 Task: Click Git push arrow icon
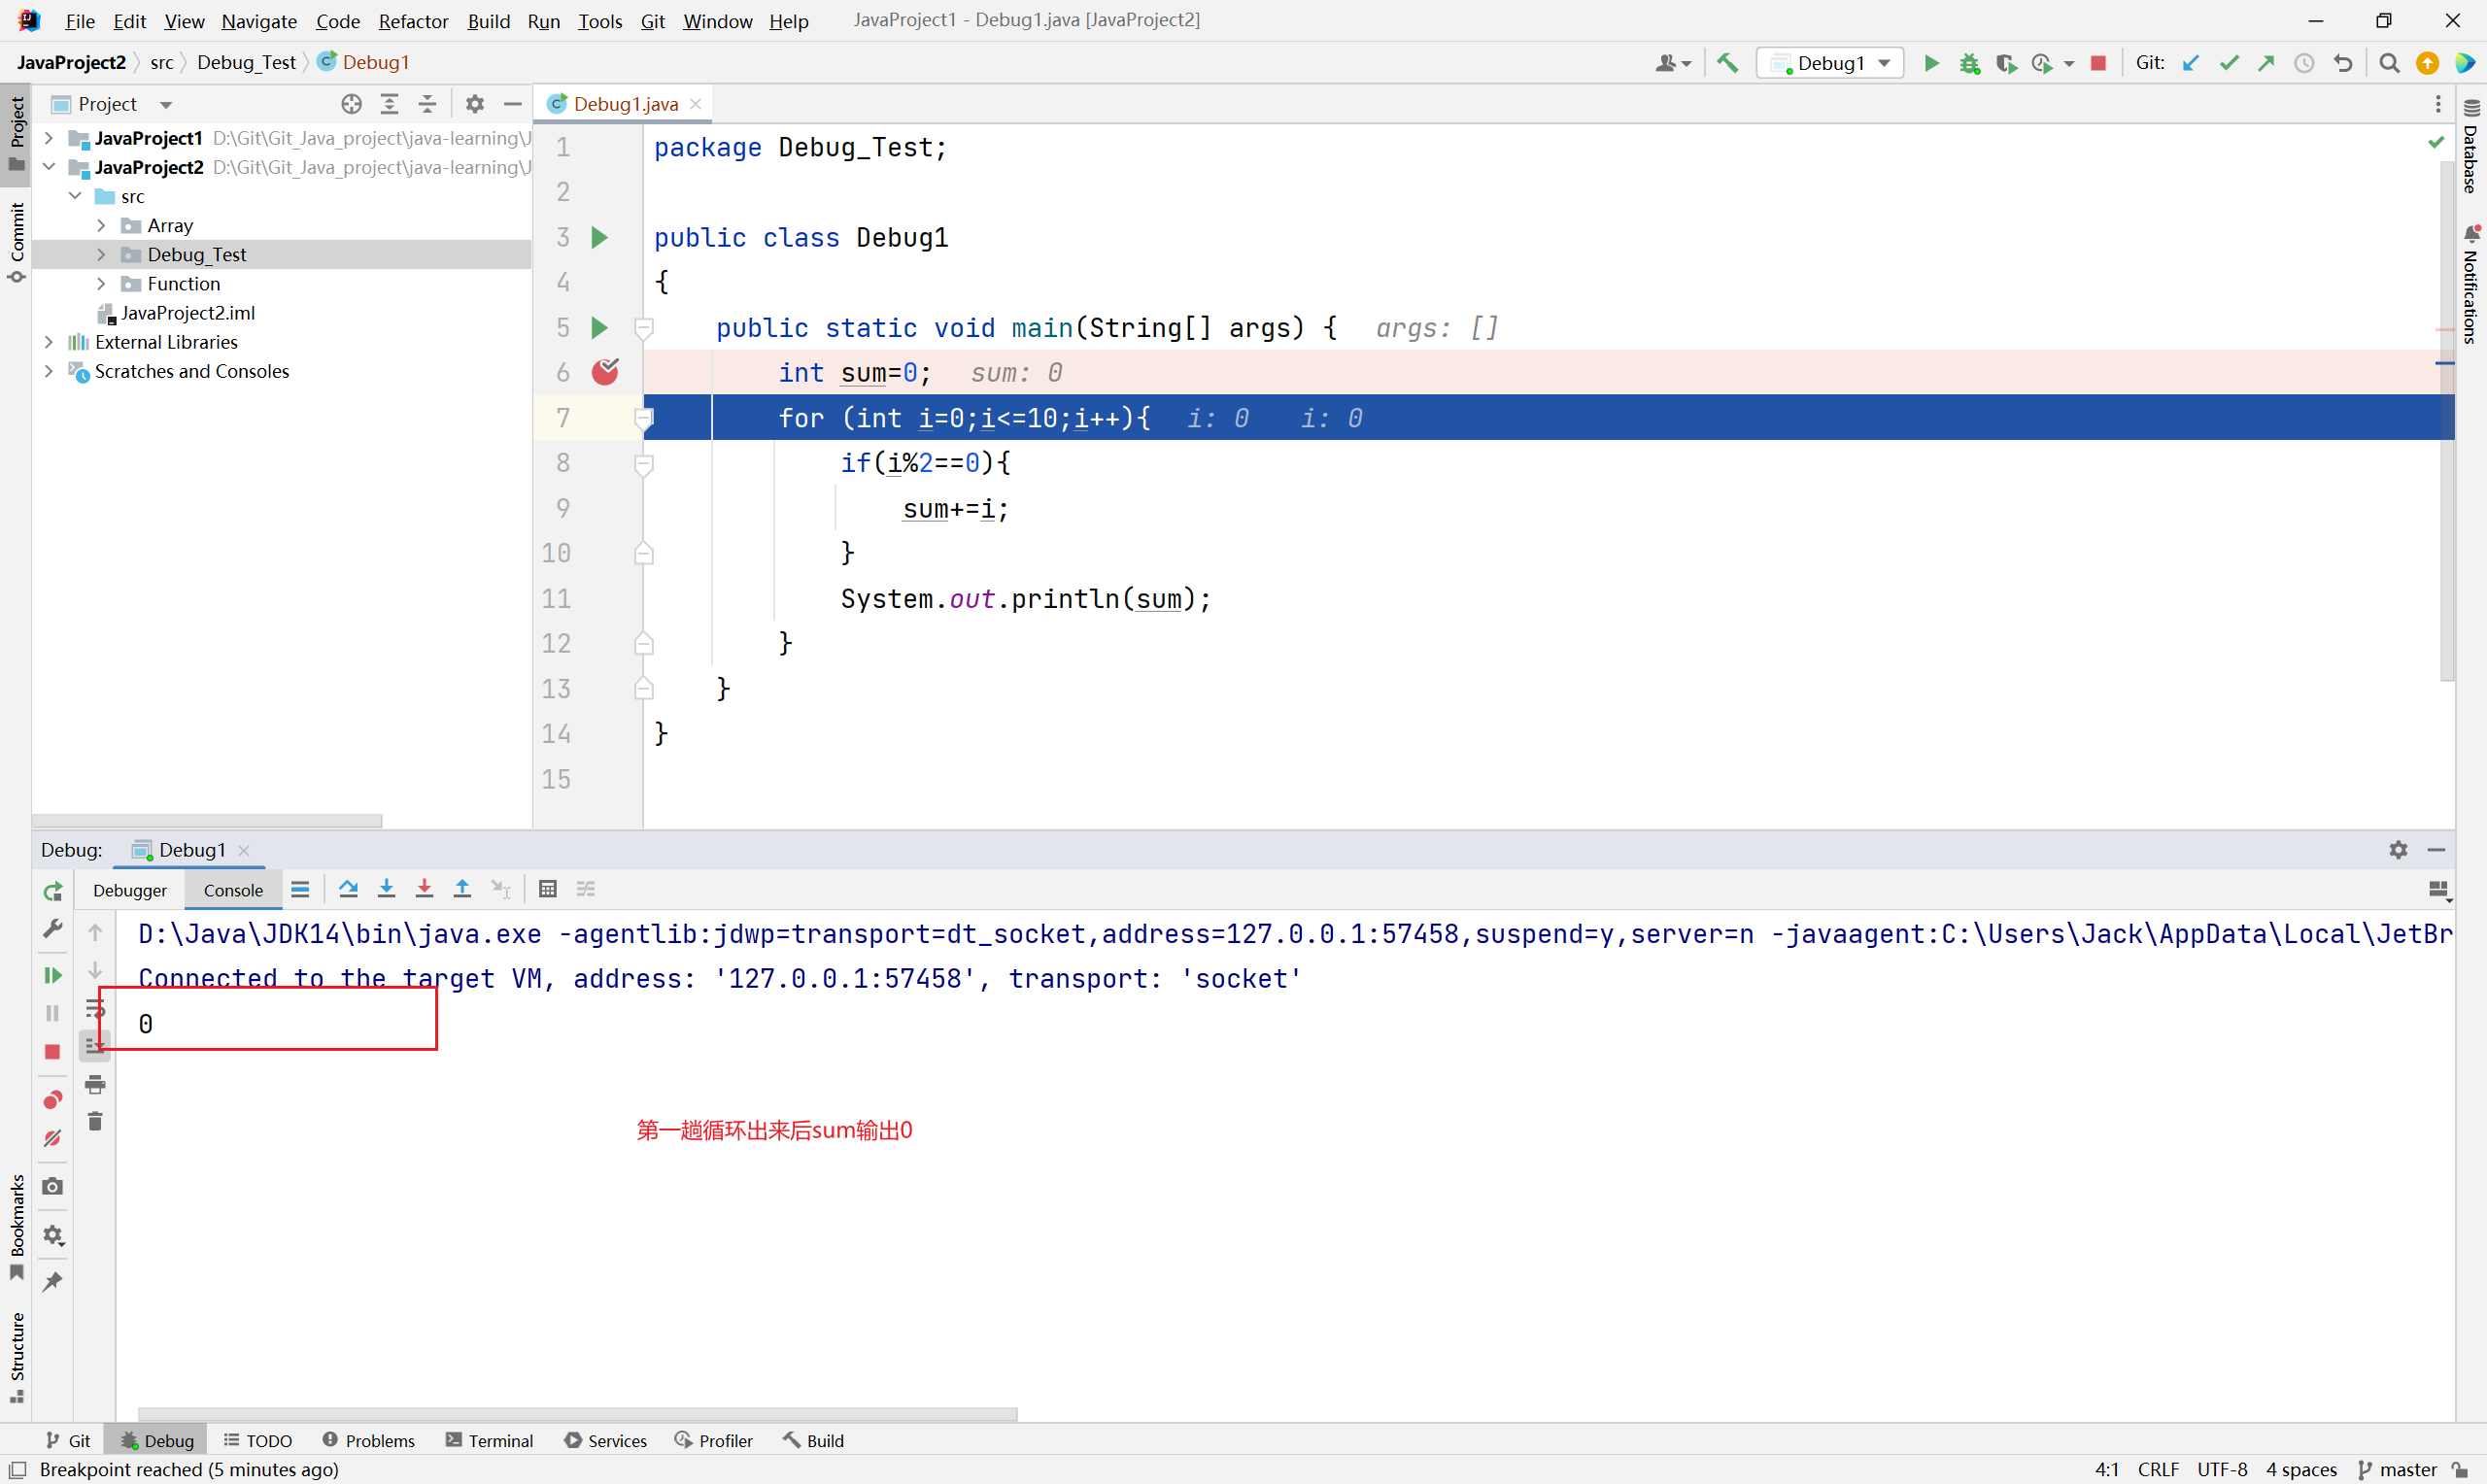click(2266, 63)
